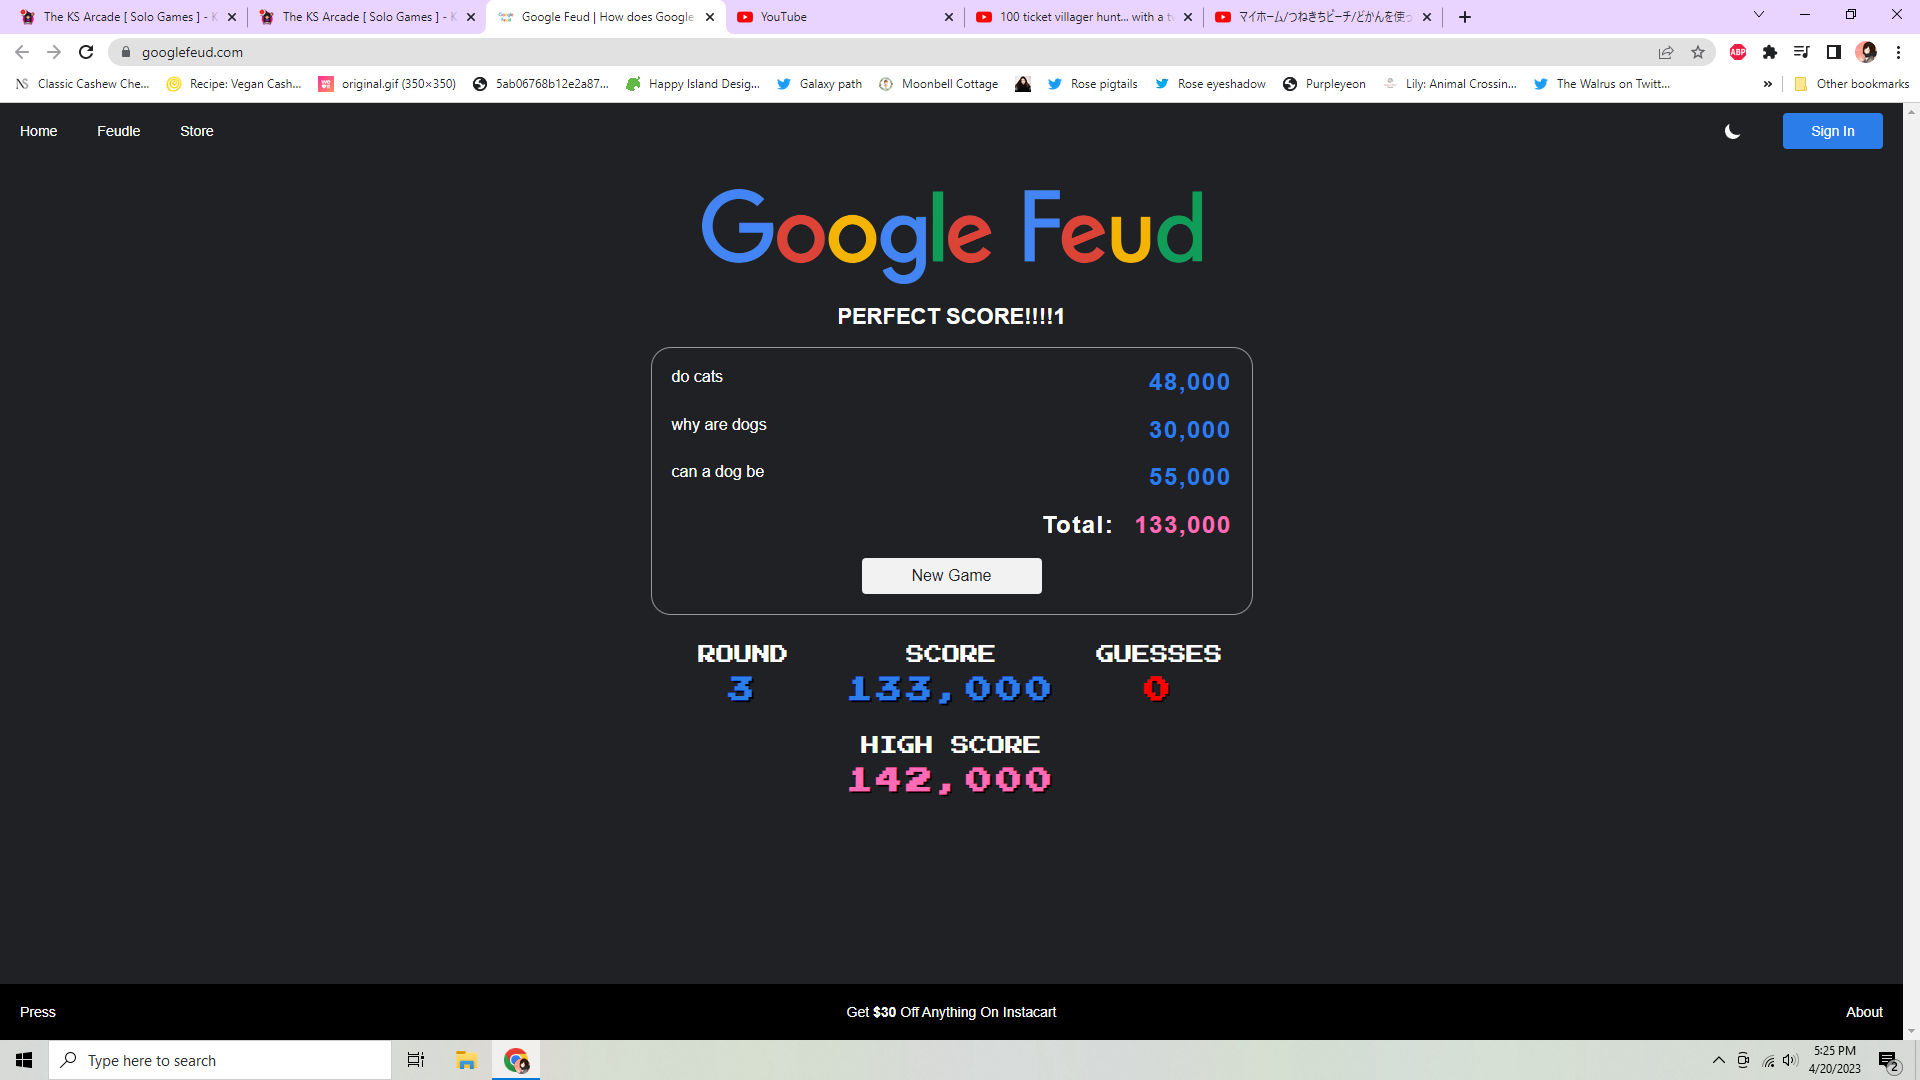Open a new browser tab

(1465, 17)
